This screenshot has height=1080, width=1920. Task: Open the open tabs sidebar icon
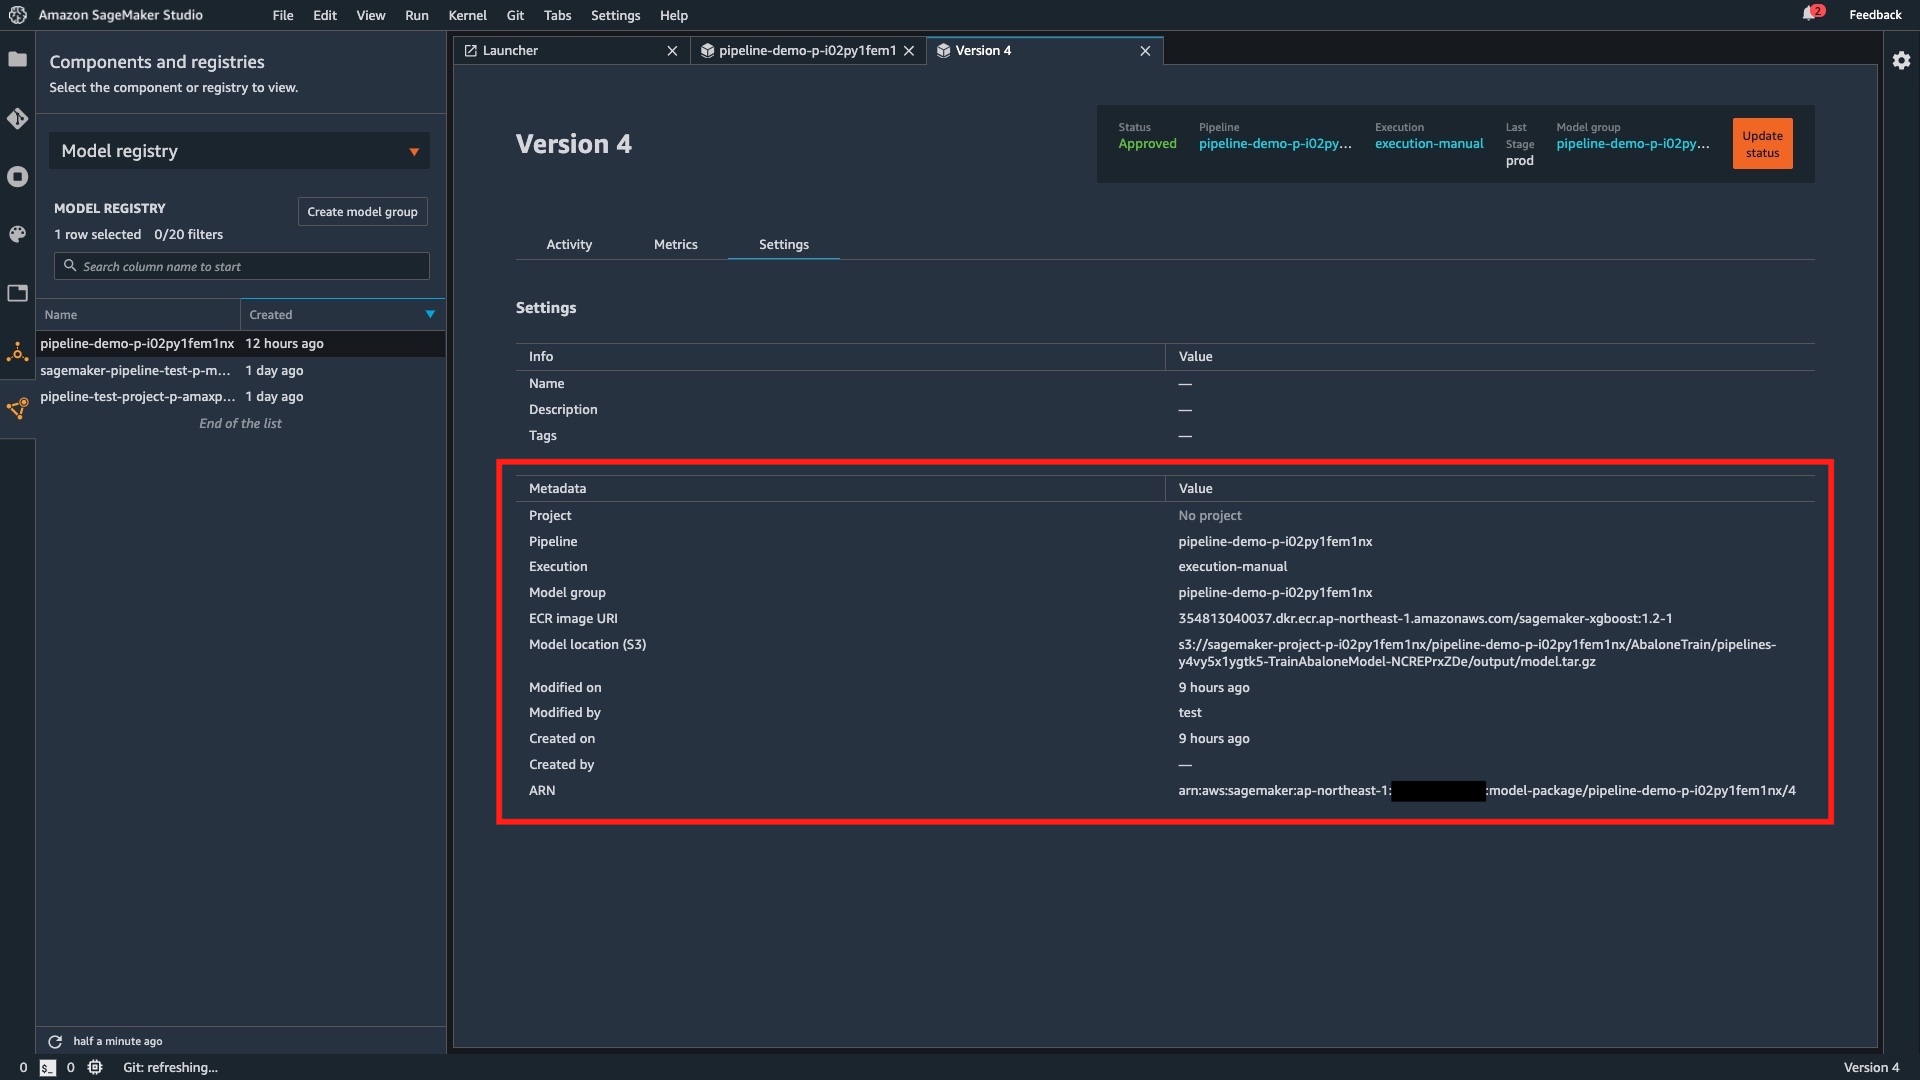pyautogui.click(x=18, y=293)
